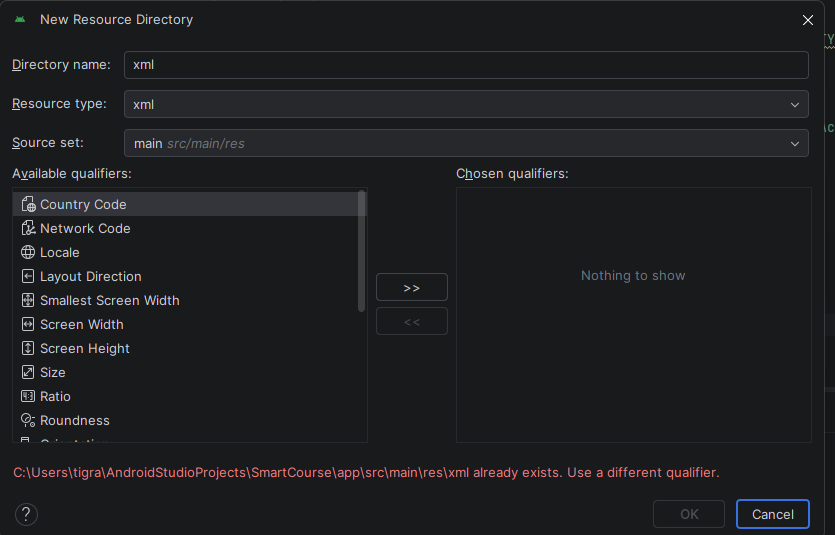Click the Locale globe icon
The image size is (835, 535).
28,252
